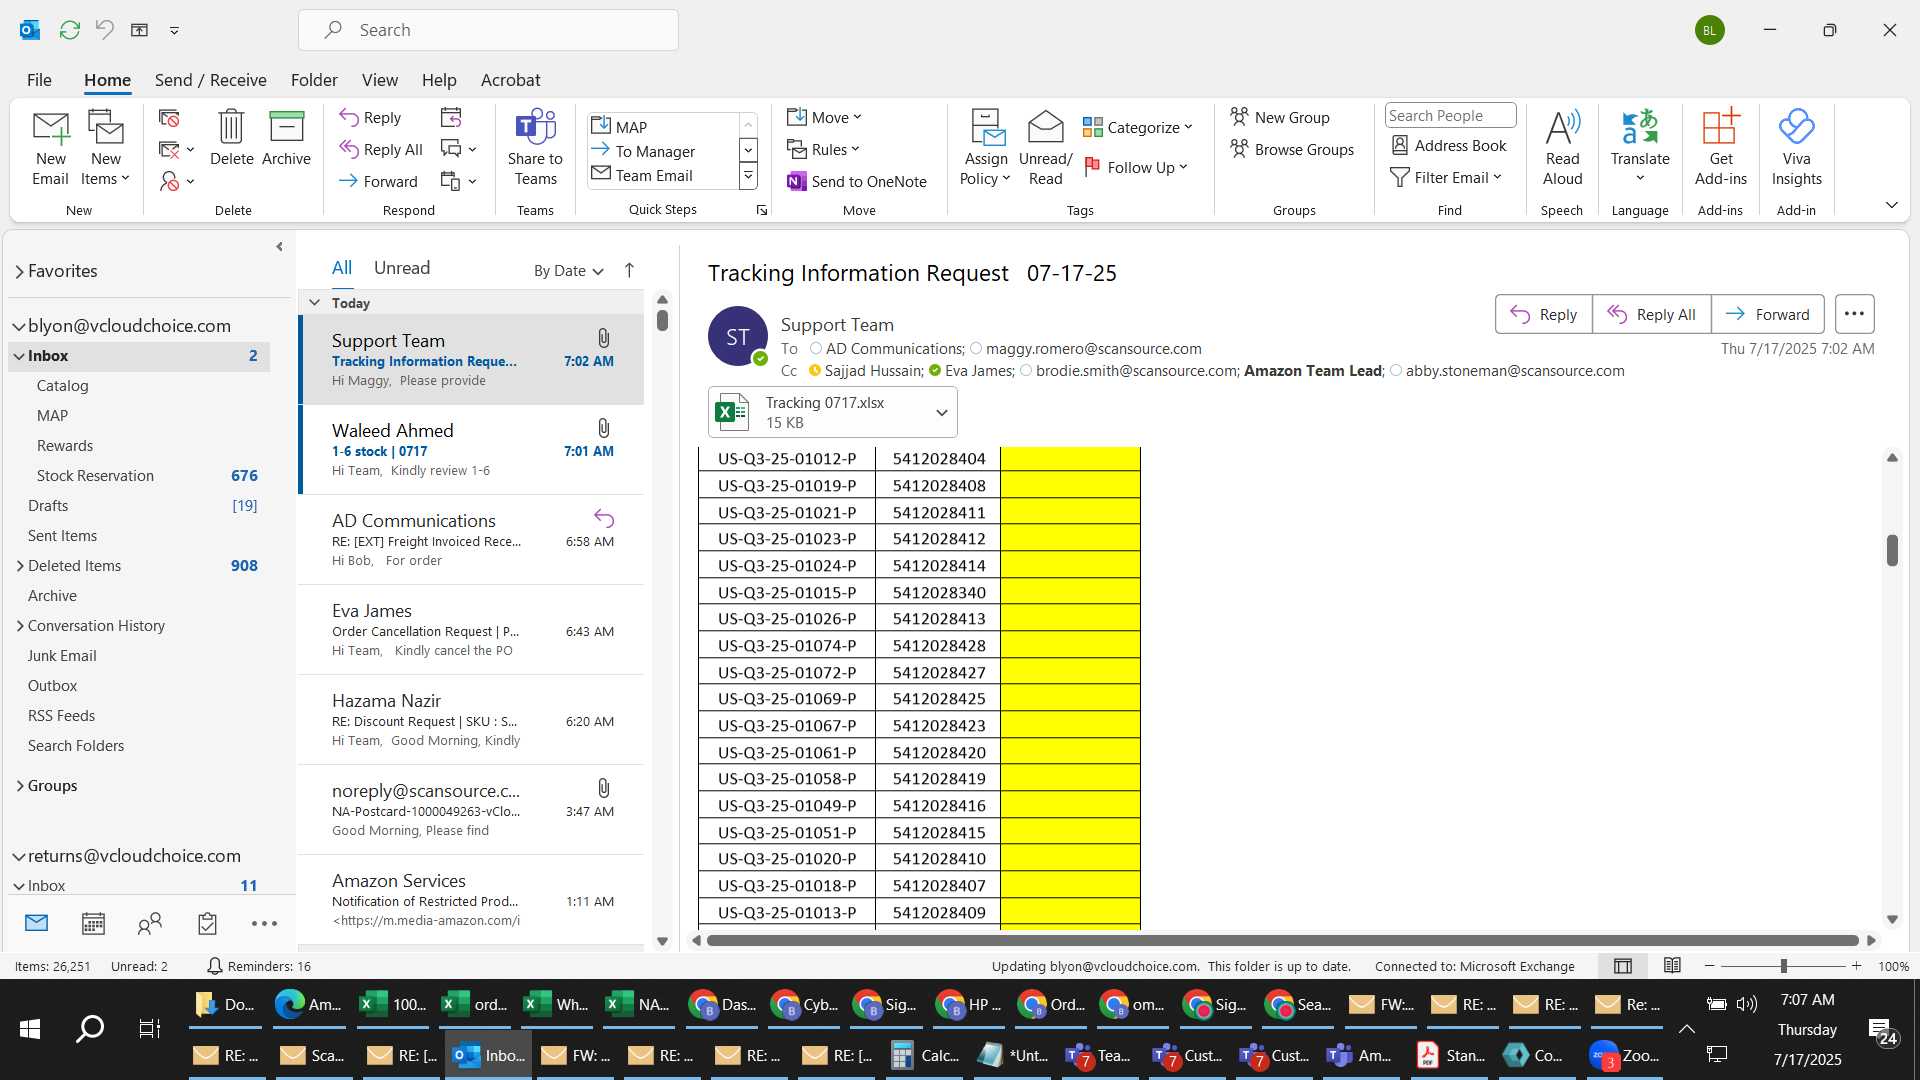Open the Waleed Ahmed 1-6 stock email
Viewport: 1920px width, 1080px height.
point(472,450)
